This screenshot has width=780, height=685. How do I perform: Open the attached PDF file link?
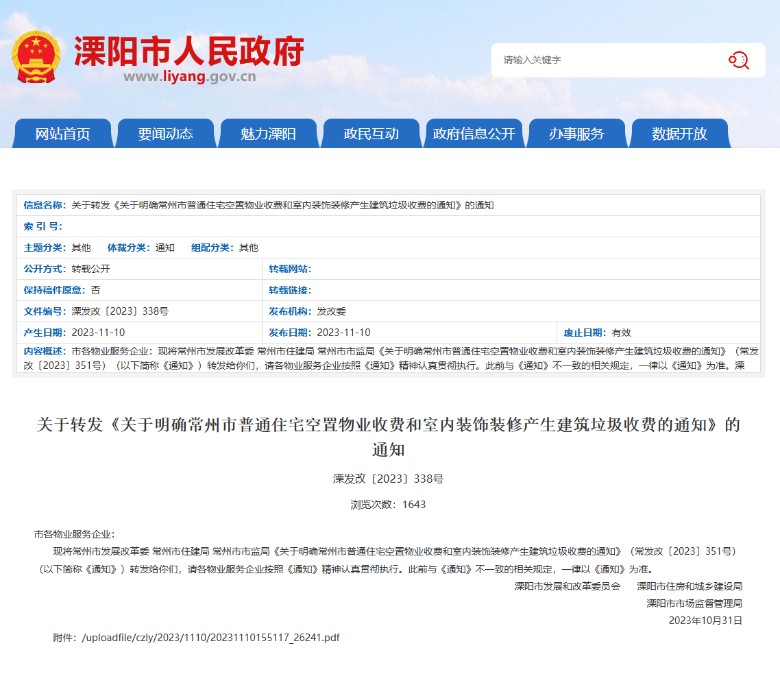tap(210, 637)
